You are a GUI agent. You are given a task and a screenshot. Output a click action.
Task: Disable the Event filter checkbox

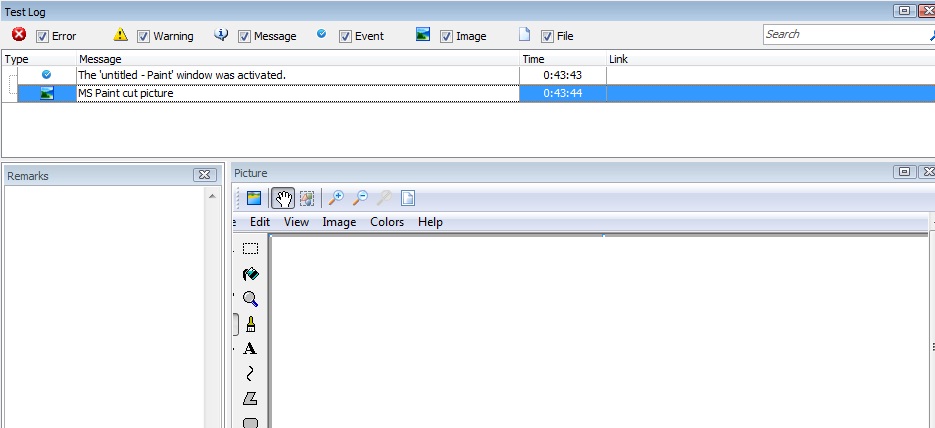pyautogui.click(x=346, y=36)
